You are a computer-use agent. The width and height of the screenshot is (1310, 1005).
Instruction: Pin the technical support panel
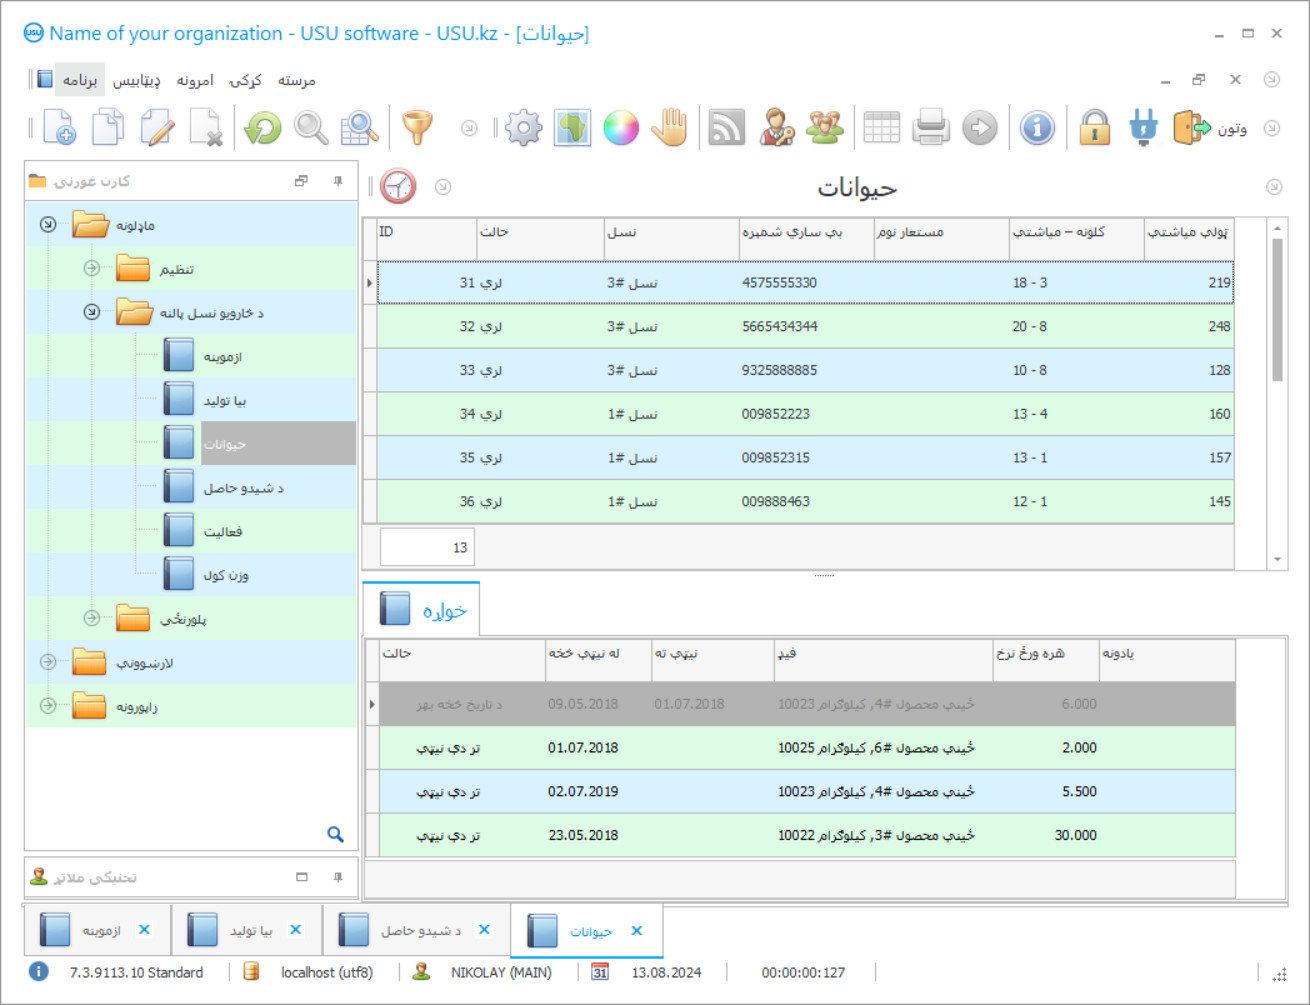click(338, 877)
